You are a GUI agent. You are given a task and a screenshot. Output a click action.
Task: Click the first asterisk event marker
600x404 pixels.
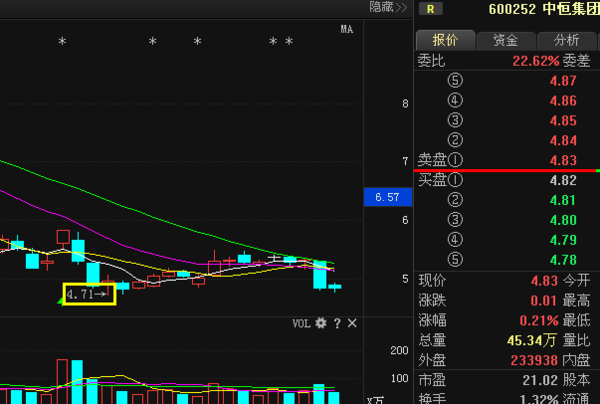click(62, 41)
